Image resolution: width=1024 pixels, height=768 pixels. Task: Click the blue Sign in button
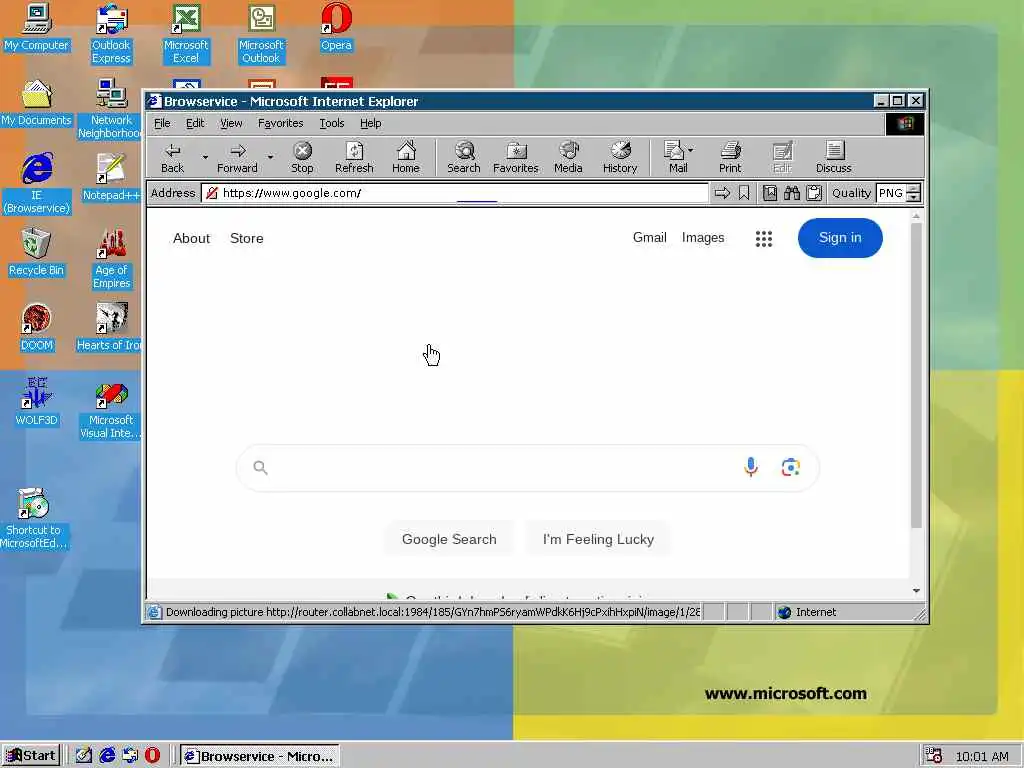[840, 238]
